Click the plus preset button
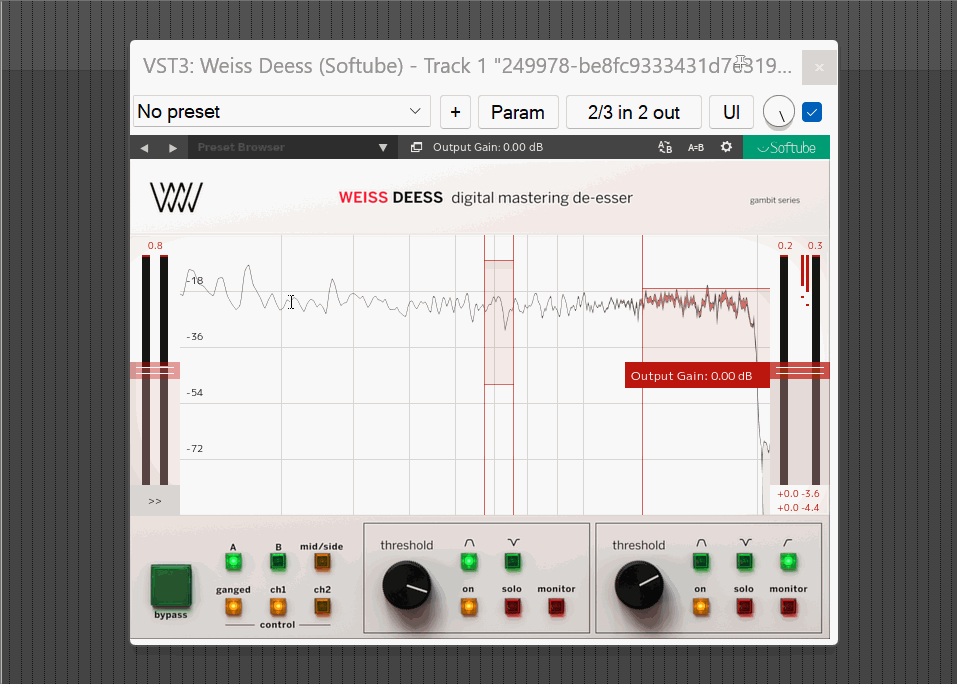The height and width of the screenshot is (684, 957). click(x=455, y=112)
